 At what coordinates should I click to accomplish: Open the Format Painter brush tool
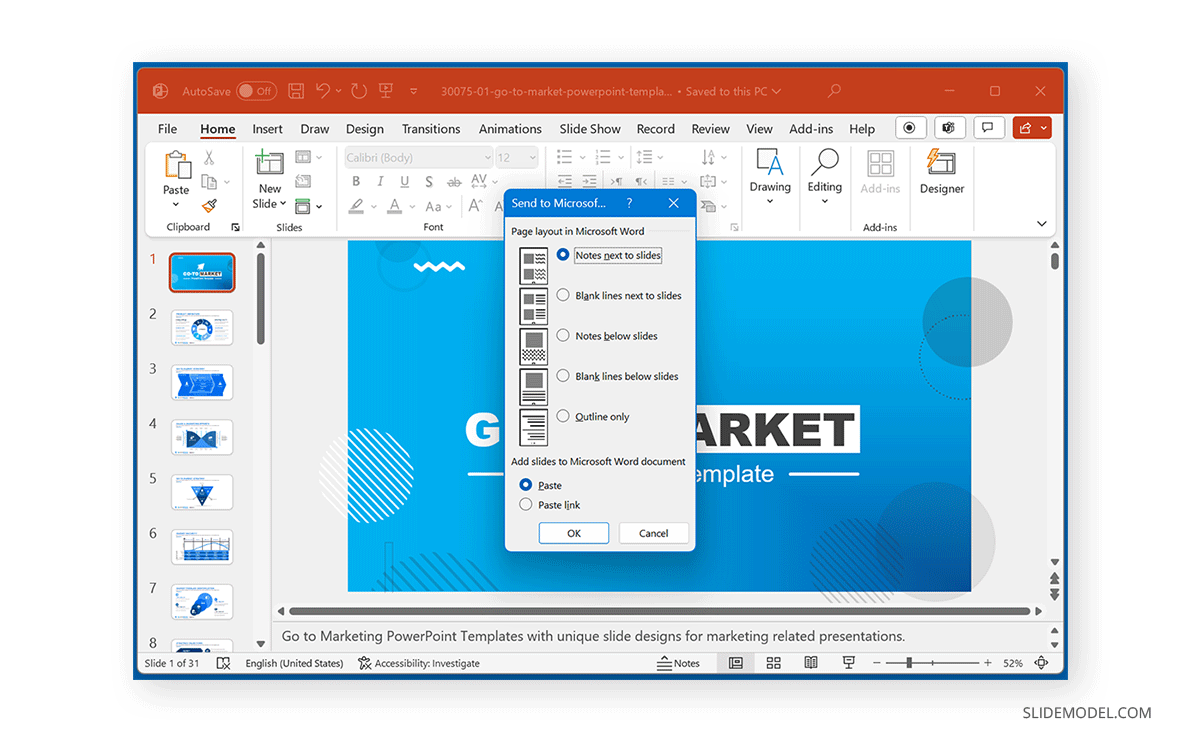209,206
